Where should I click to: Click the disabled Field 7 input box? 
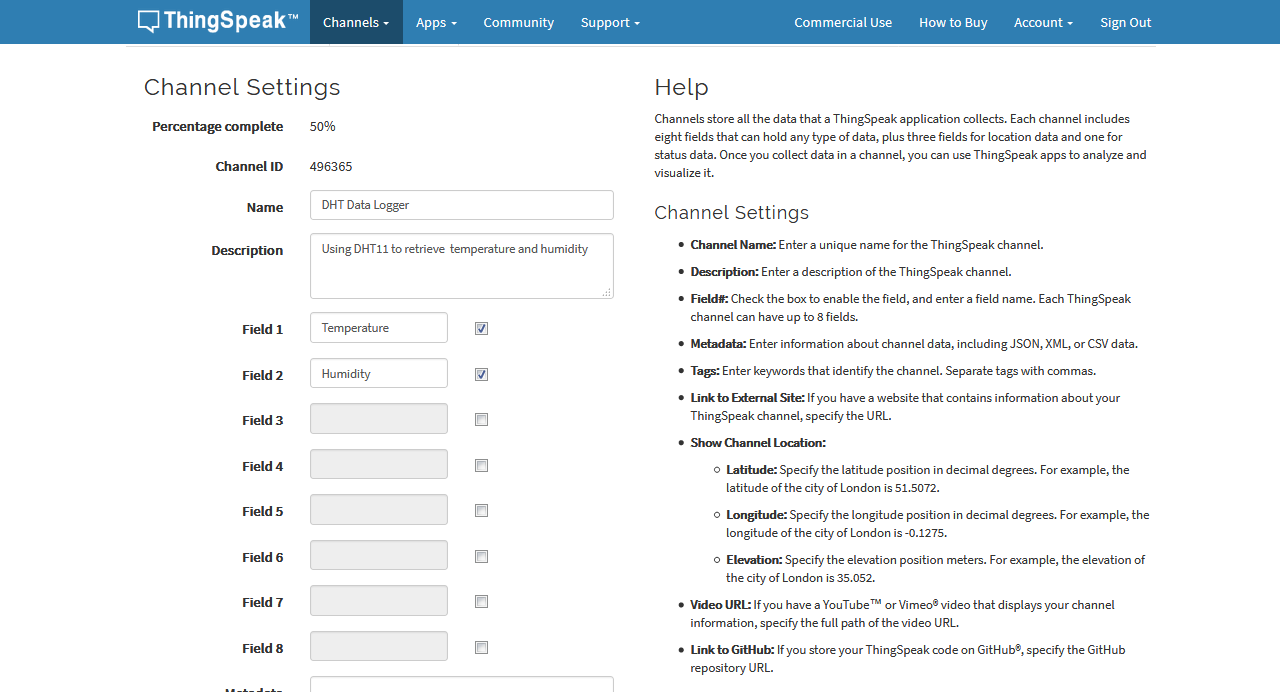tap(379, 601)
